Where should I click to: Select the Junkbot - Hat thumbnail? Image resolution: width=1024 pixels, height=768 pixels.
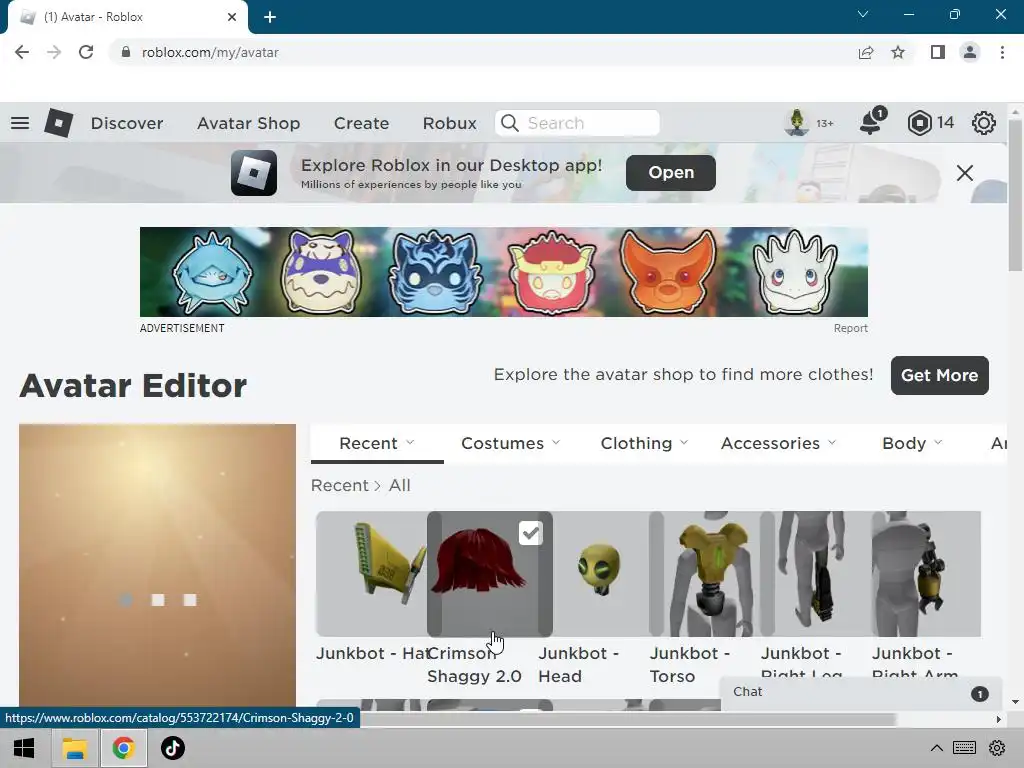pos(371,573)
